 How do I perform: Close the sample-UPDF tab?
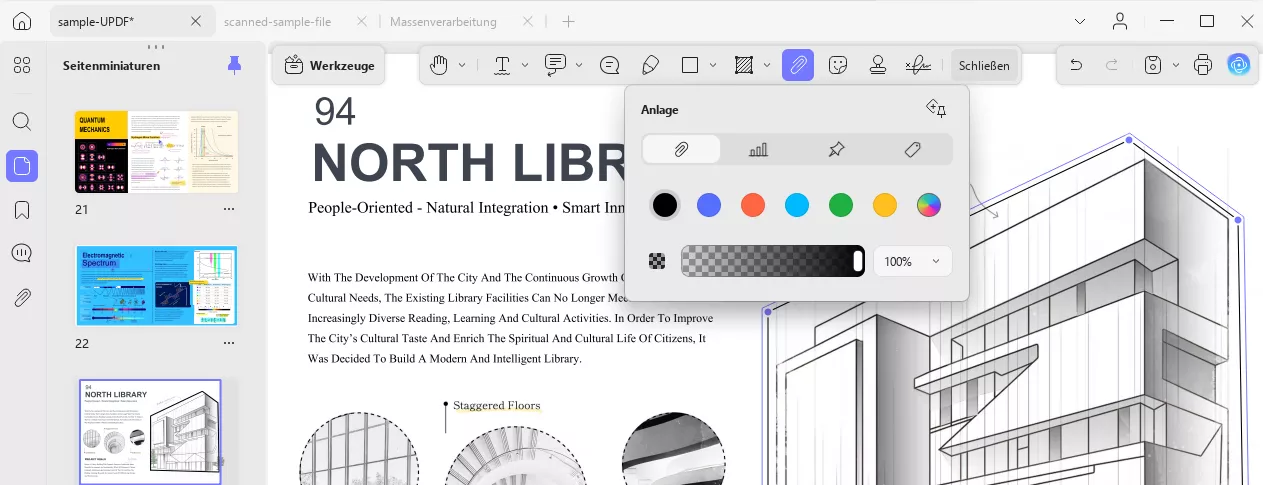pos(196,21)
